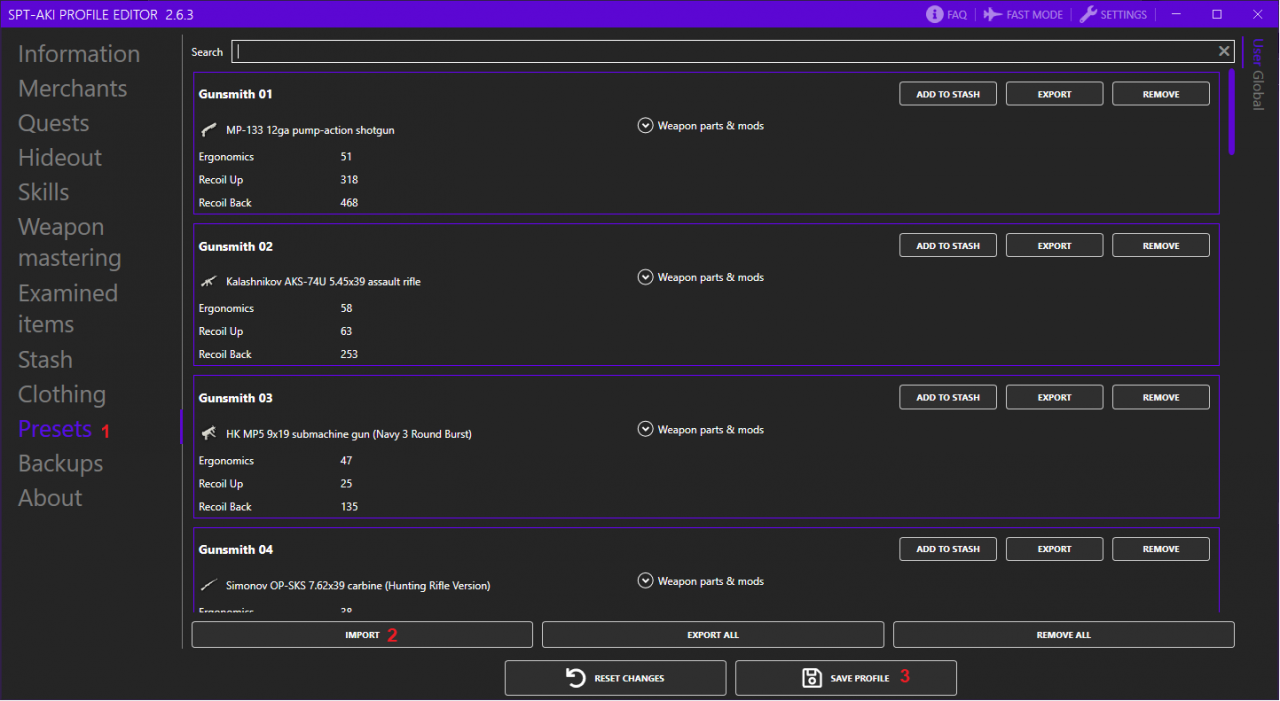Click the Reset Changes arrow icon
Screen dimensions: 1280x701
click(576, 678)
